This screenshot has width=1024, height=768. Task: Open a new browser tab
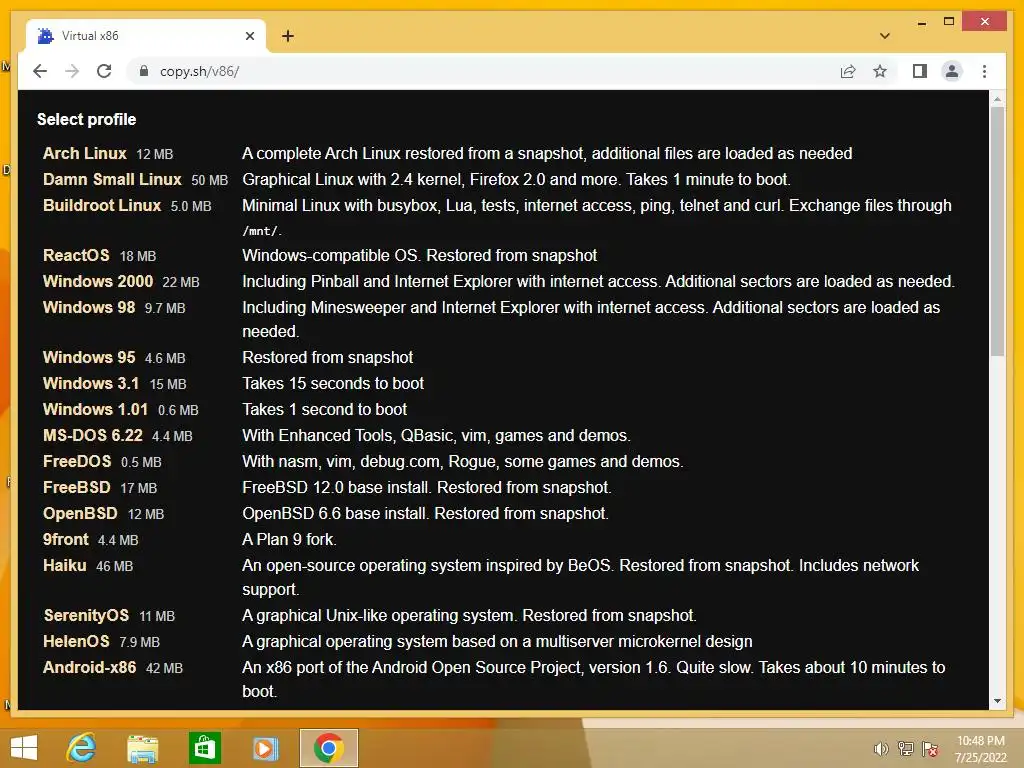pos(288,36)
